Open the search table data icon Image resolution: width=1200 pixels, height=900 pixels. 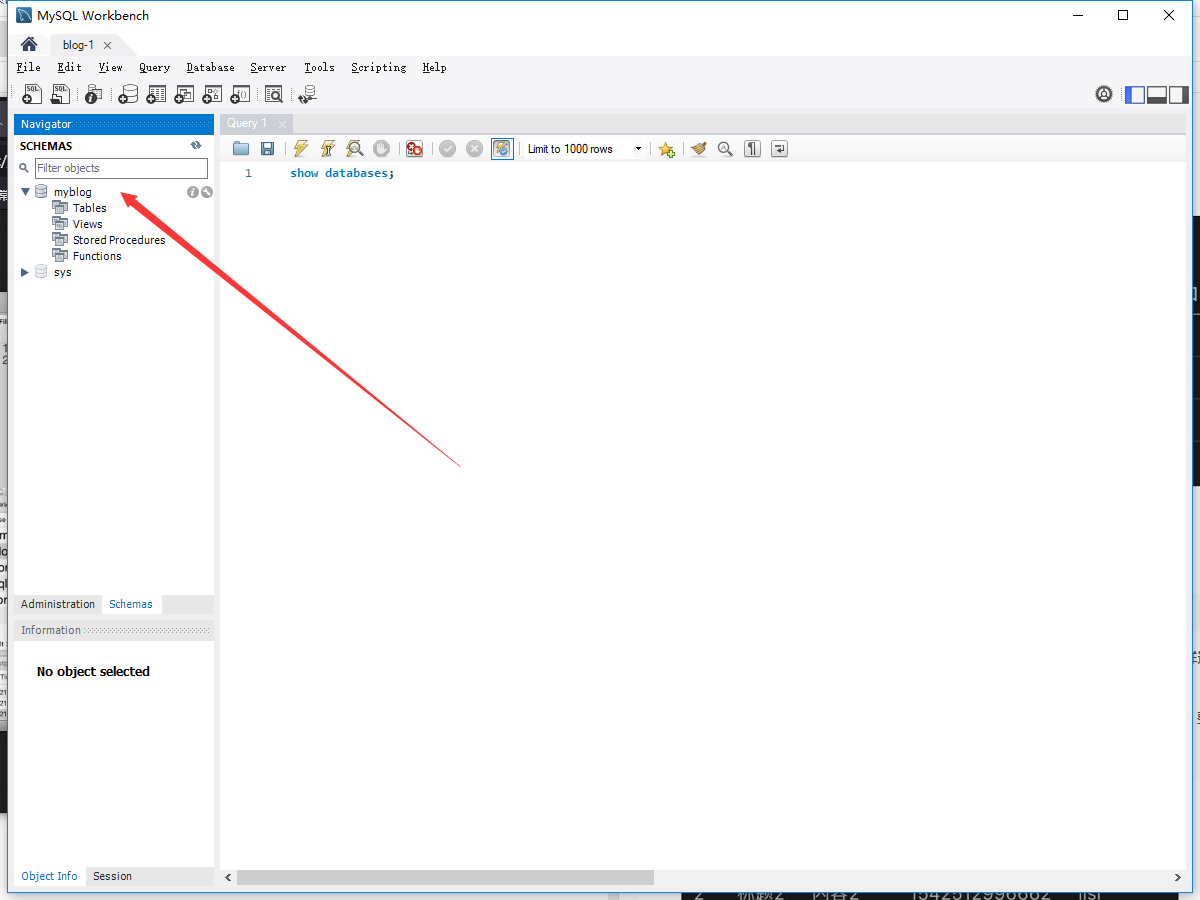273,94
